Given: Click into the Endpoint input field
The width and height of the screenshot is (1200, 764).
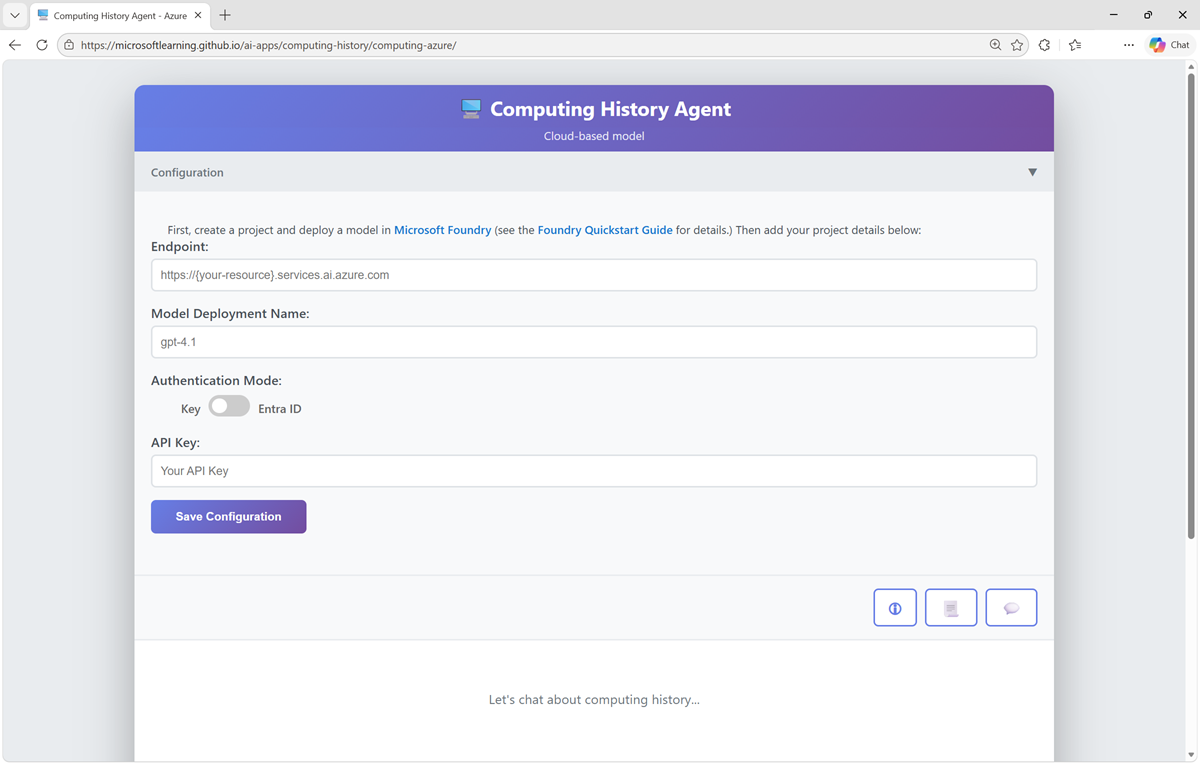Looking at the screenshot, I should click(x=594, y=275).
